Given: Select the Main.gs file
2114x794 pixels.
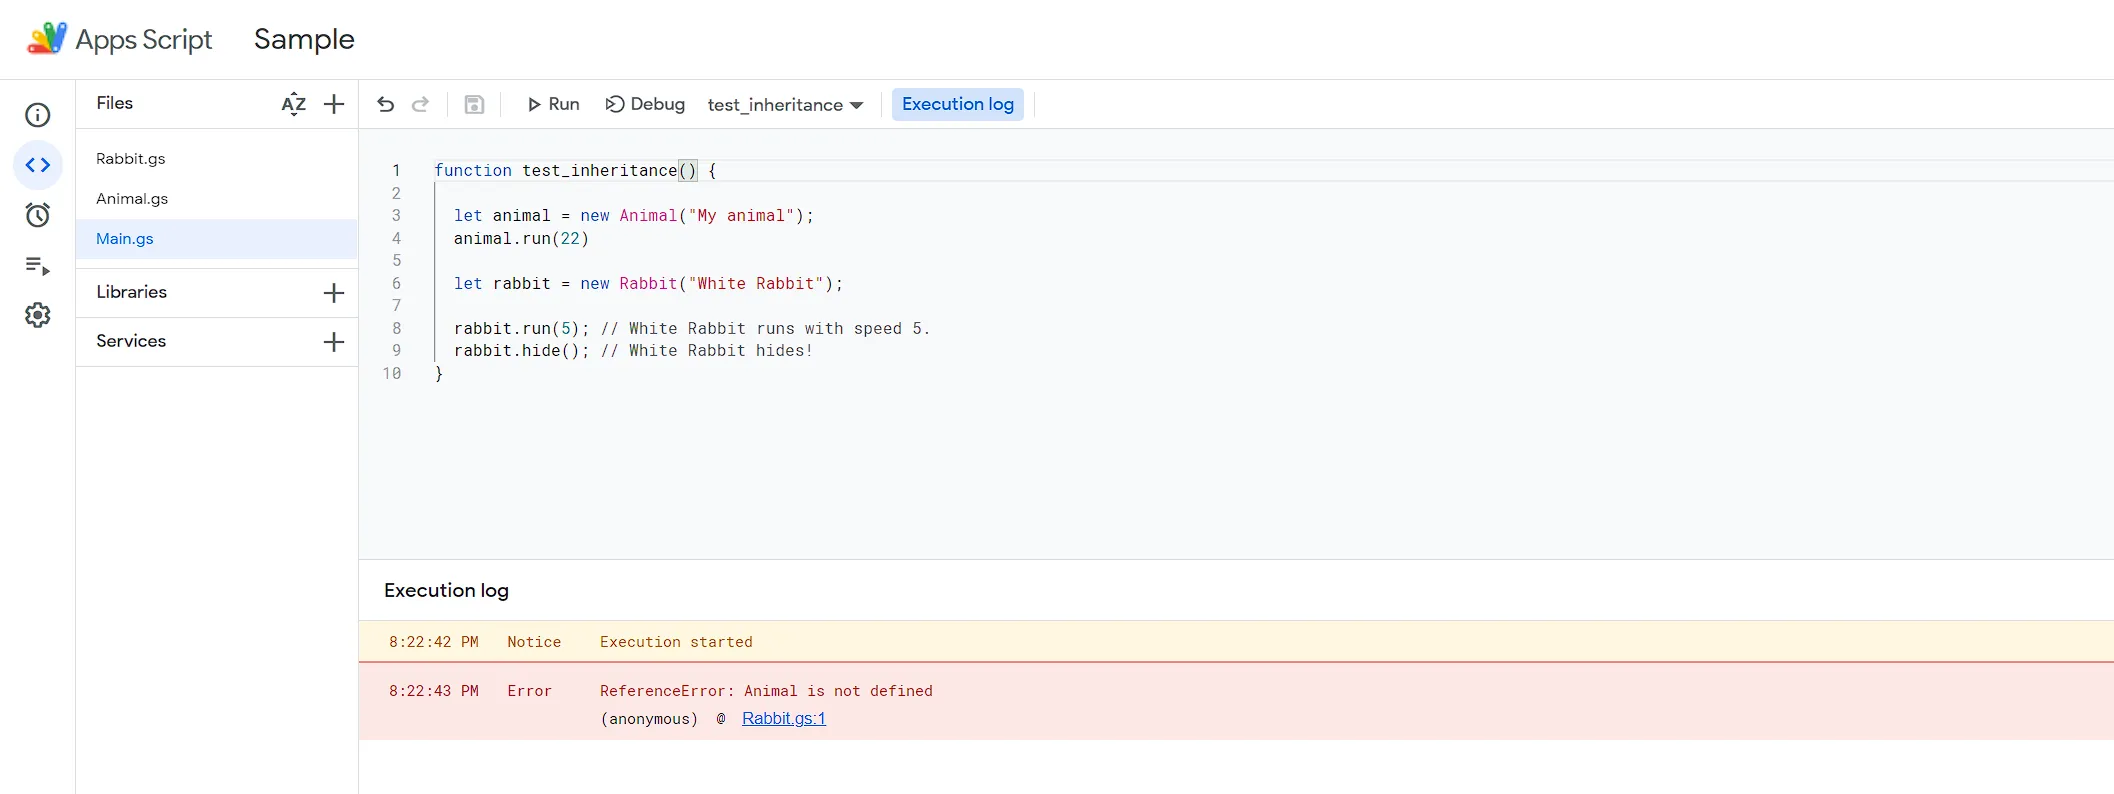Looking at the screenshot, I should coord(217,239).
